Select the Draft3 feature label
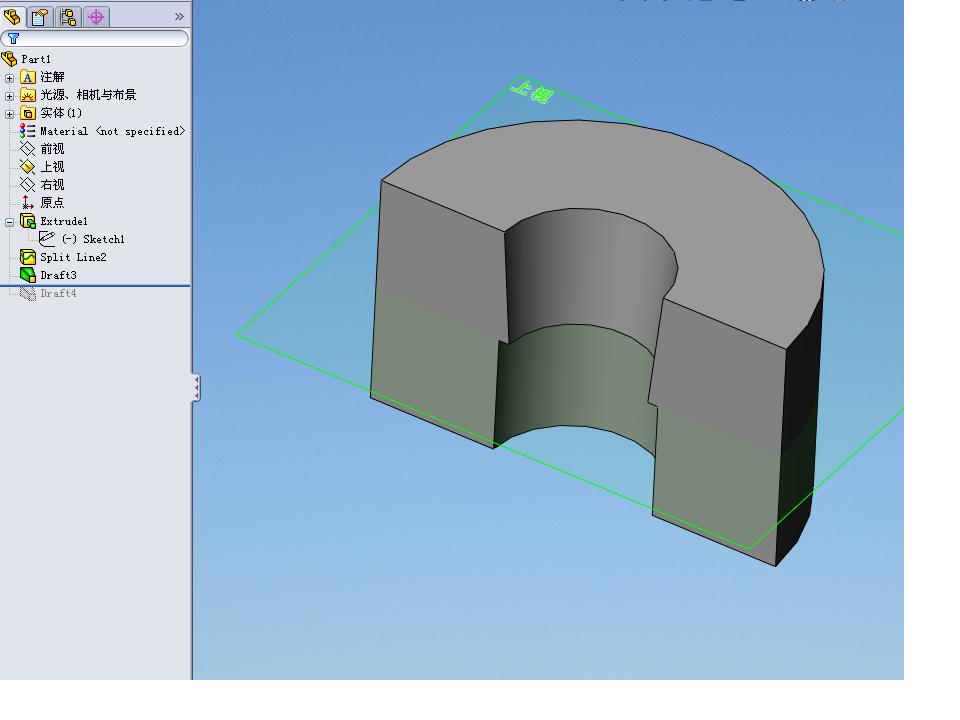This screenshot has width=960, height=720. (58, 275)
